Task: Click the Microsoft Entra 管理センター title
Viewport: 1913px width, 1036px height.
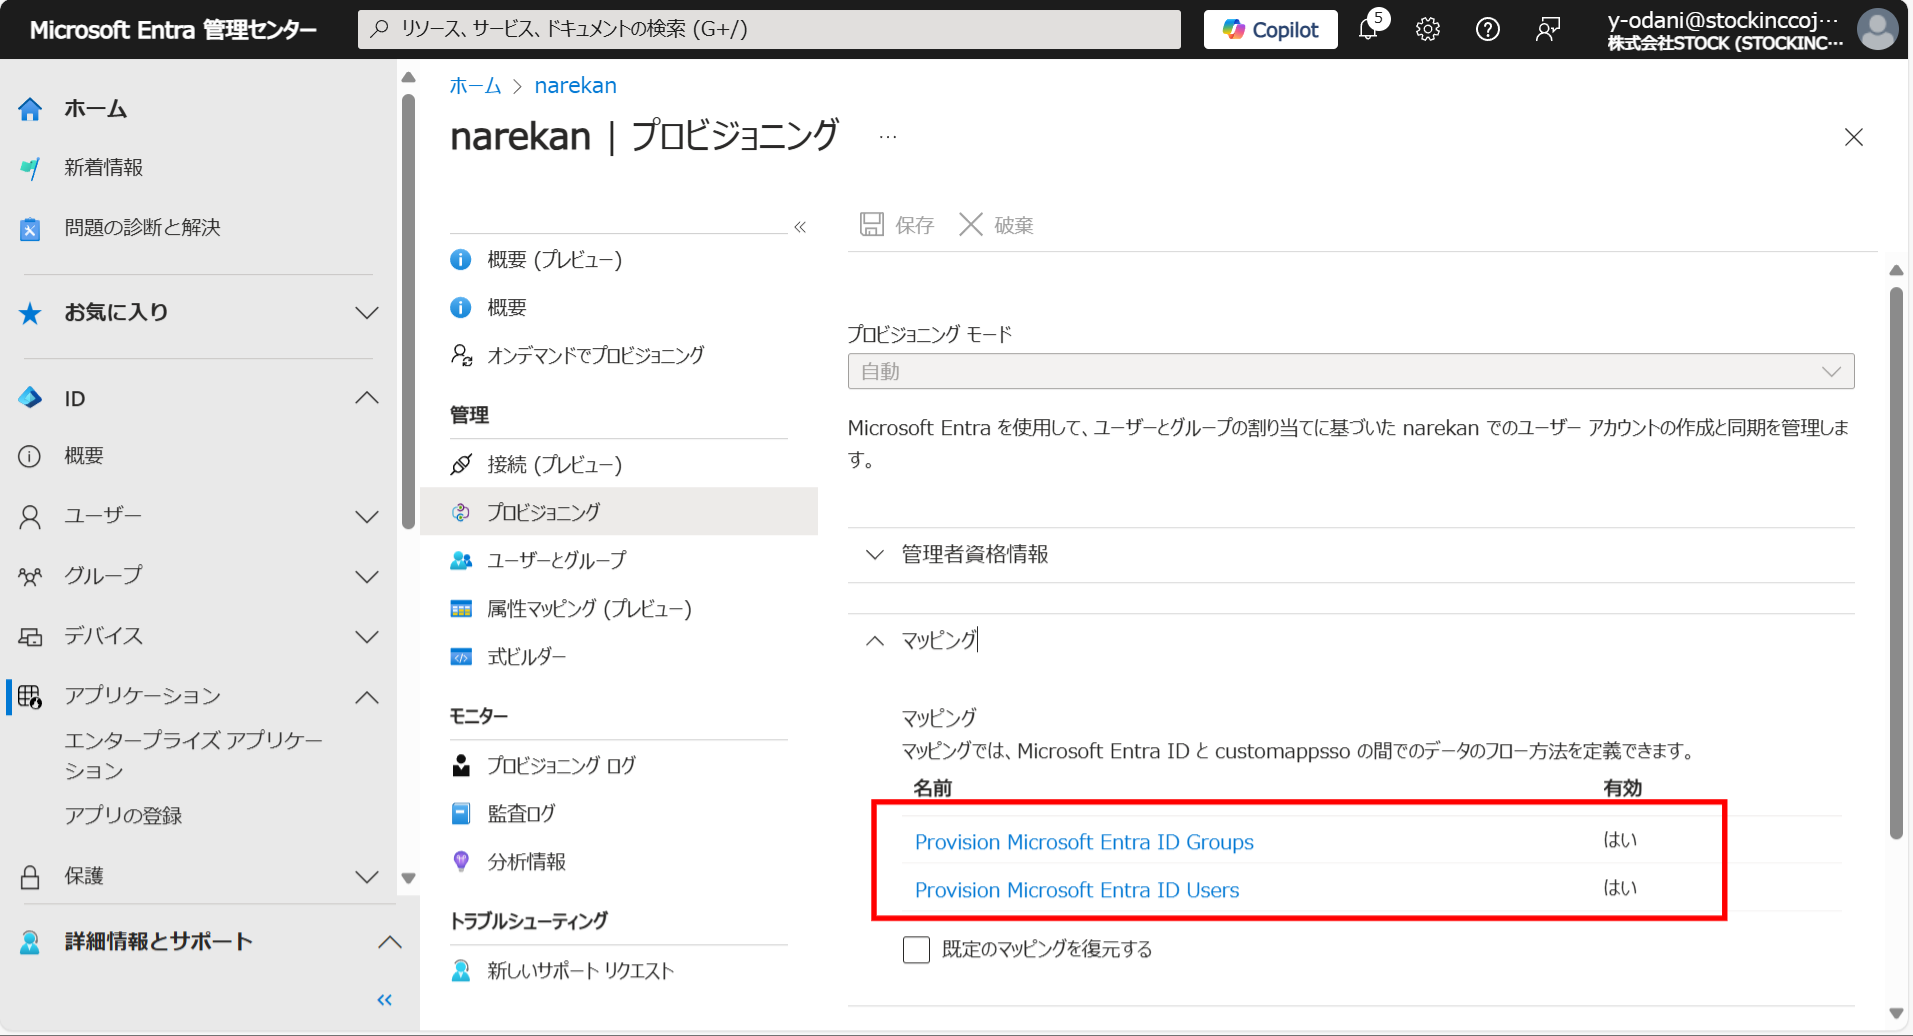Action: pyautogui.click(x=173, y=30)
